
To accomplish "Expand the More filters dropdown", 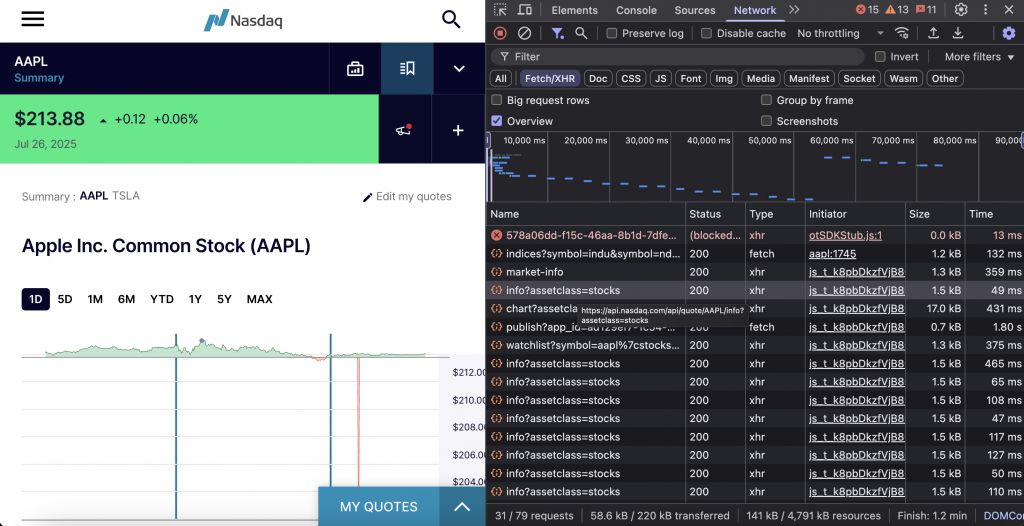I will 978,57.
